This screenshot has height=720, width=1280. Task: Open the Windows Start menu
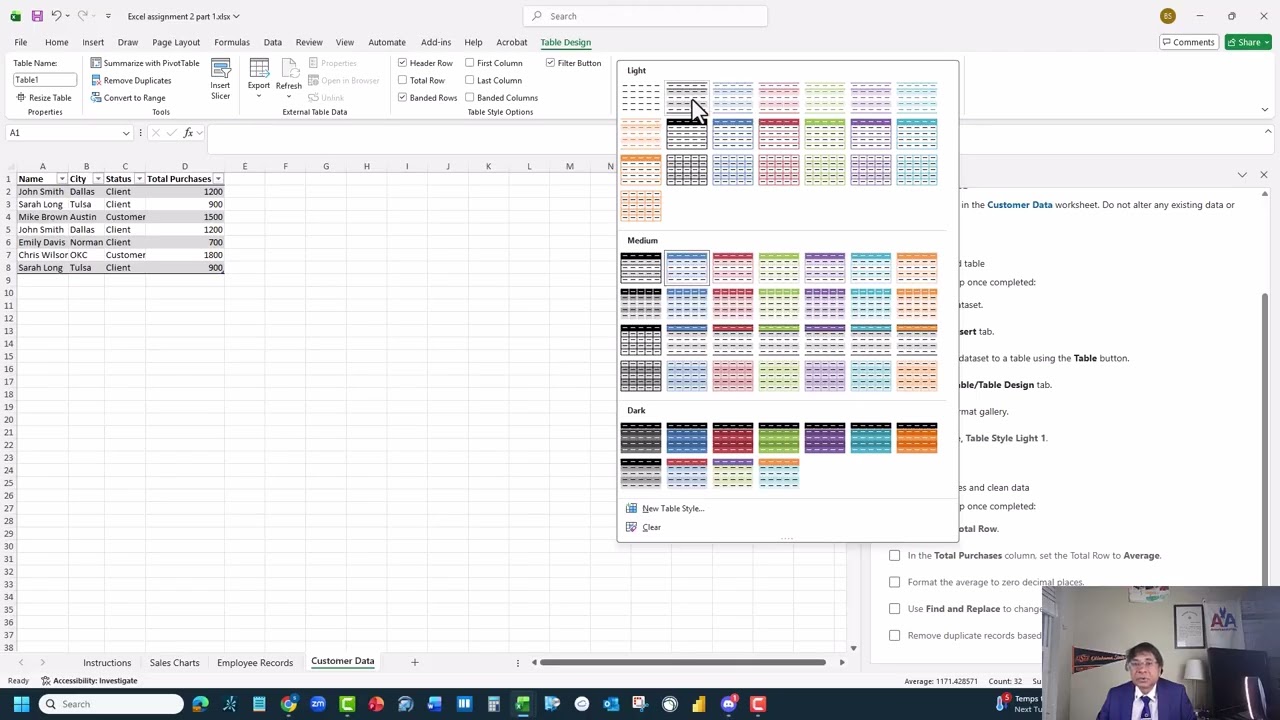coord(21,704)
